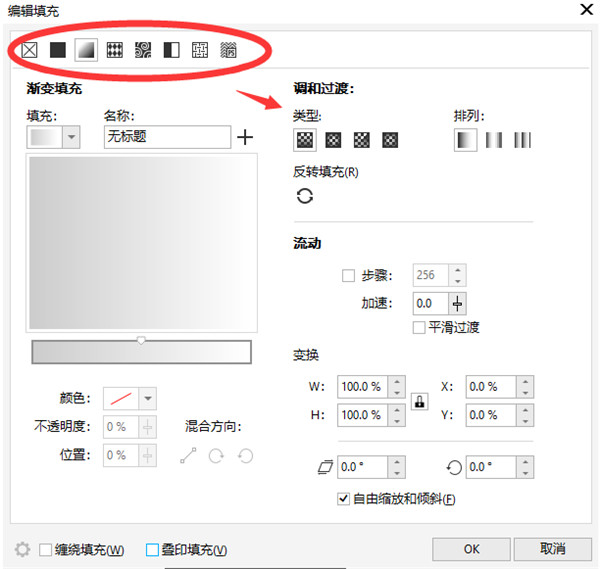Click the X offset stepper arrows
600x569 pixels.
pyautogui.click(x=525, y=387)
